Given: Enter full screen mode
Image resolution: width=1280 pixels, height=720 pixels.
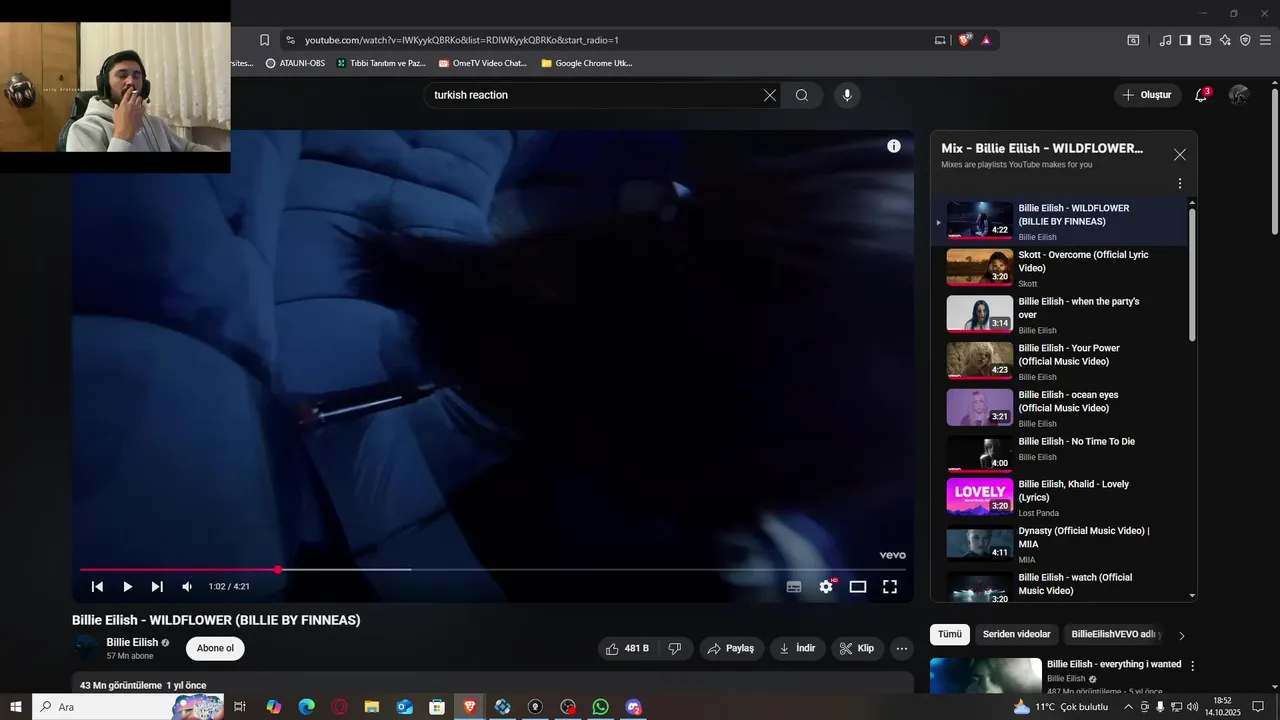Looking at the screenshot, I should pyautogui.click(x=890, y=587).
